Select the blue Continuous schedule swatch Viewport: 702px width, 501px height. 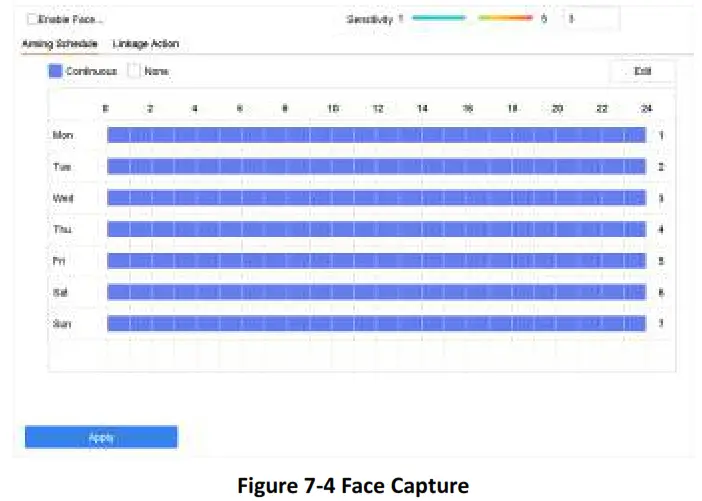(x=56, y=71)
